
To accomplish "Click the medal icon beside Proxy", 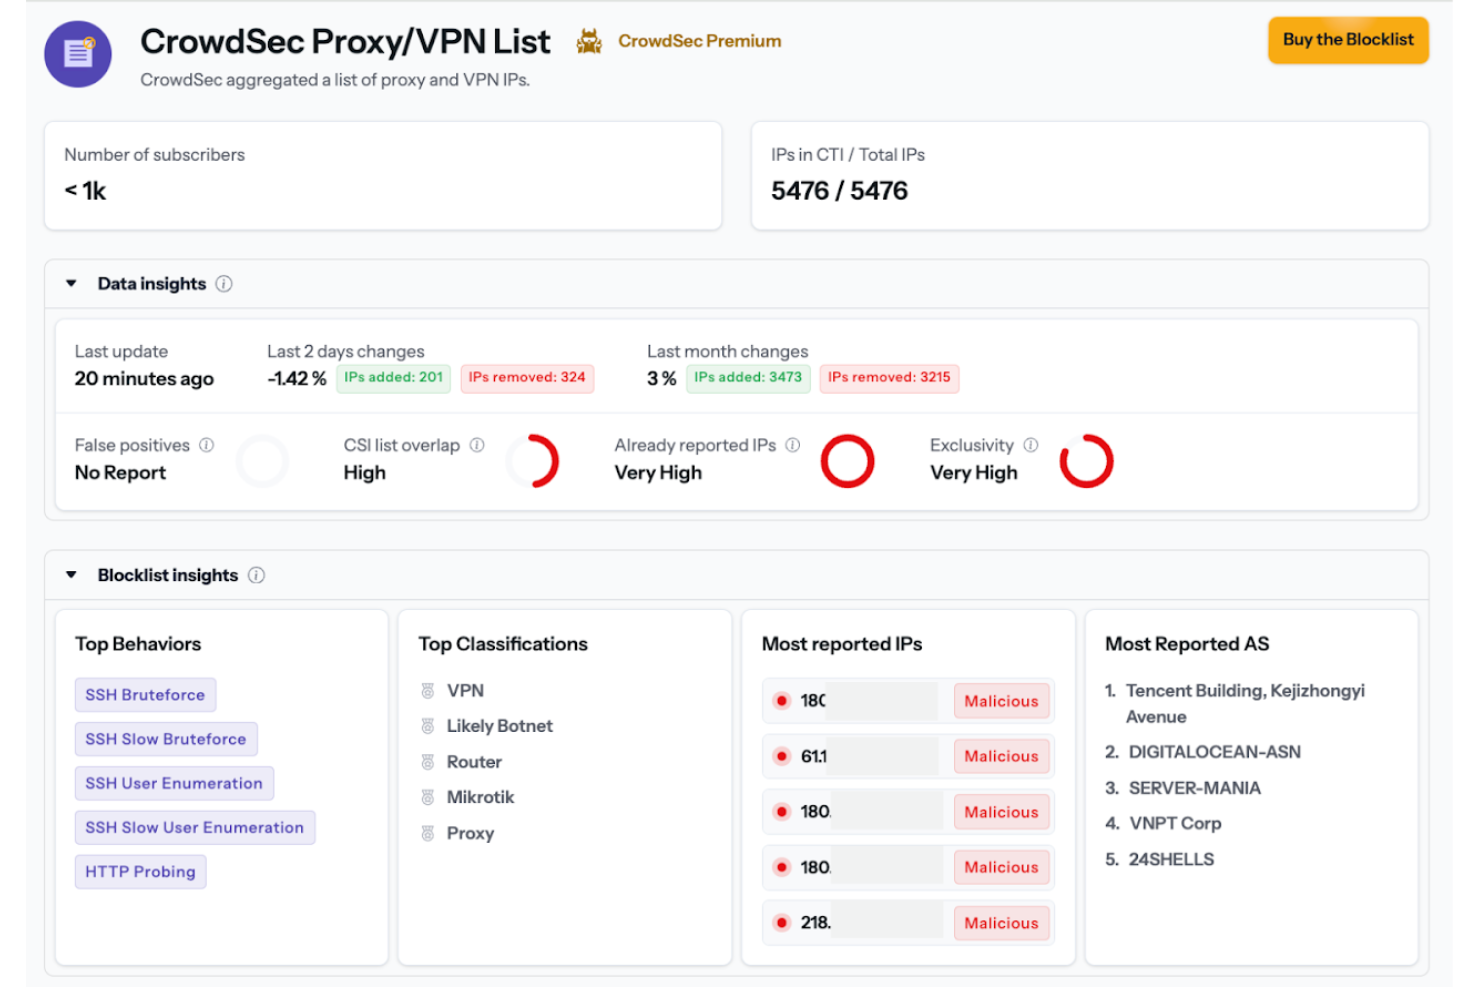I will point(428,833).
